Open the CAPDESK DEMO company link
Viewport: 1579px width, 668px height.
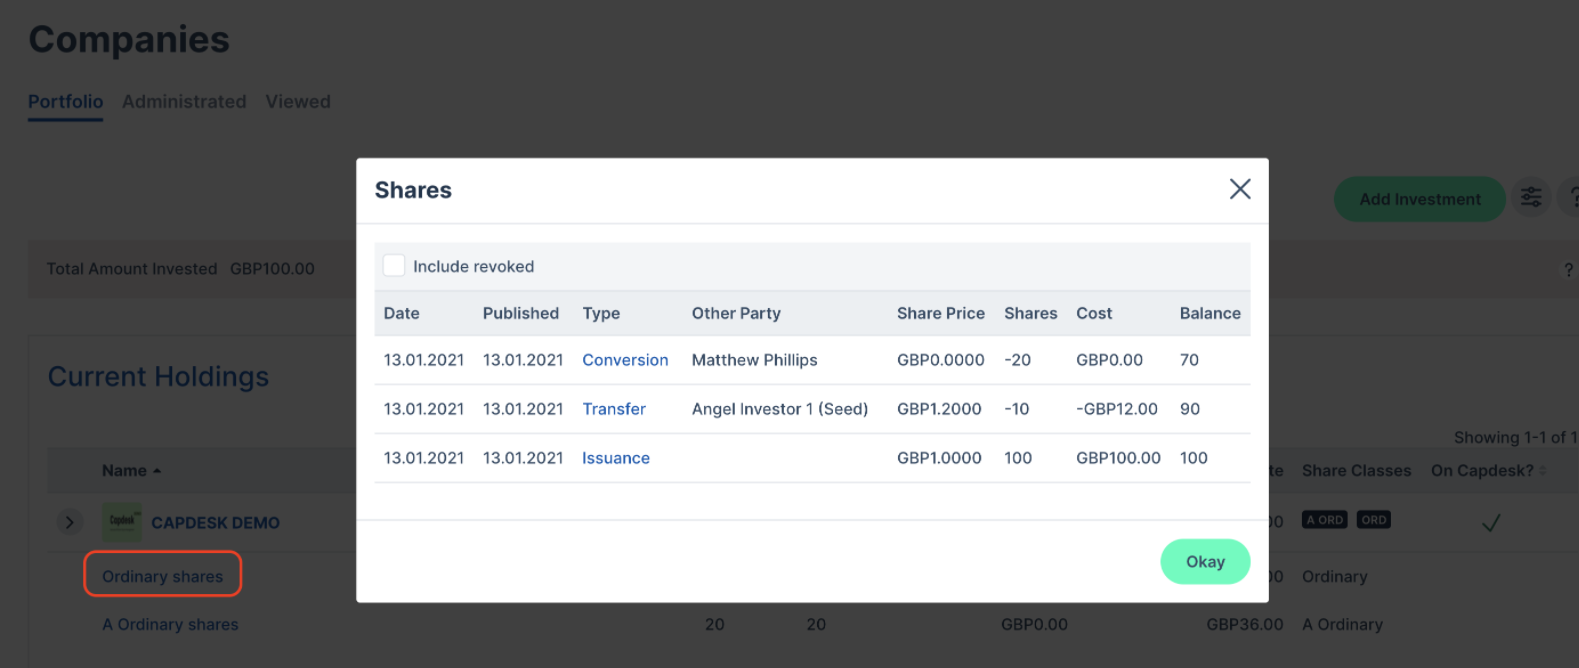pyautogui.click(x=215, y=522)
